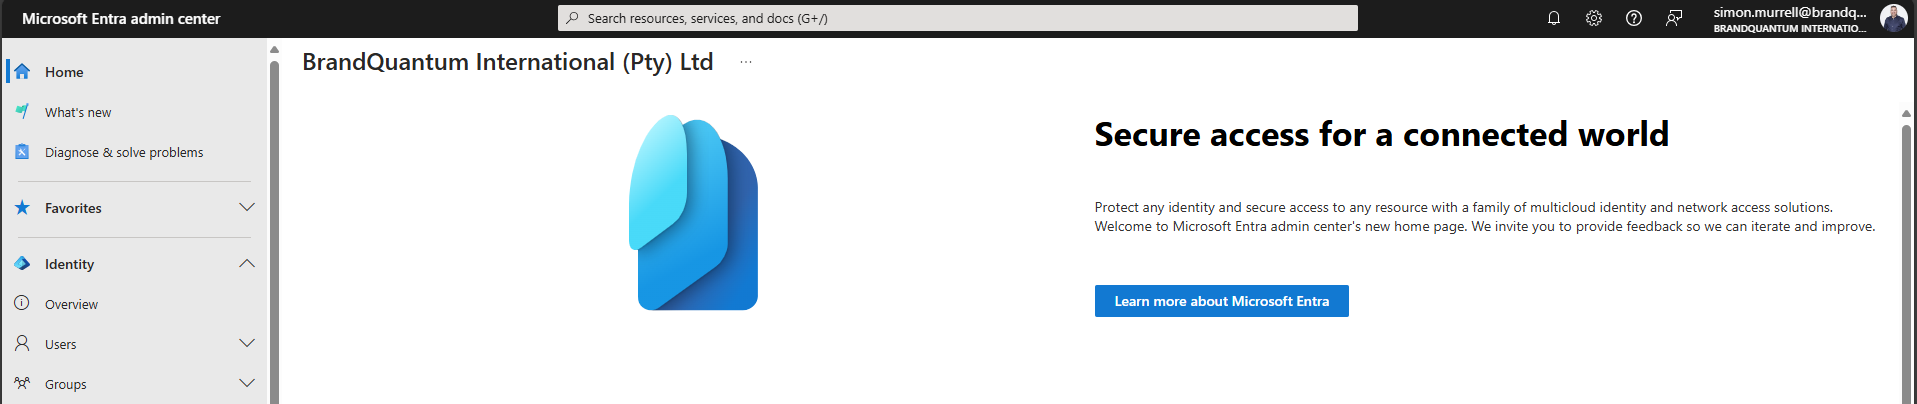Click the Diagnose & solve problems icon
This screenshot has width=1917, height=404.
(22, 152)
